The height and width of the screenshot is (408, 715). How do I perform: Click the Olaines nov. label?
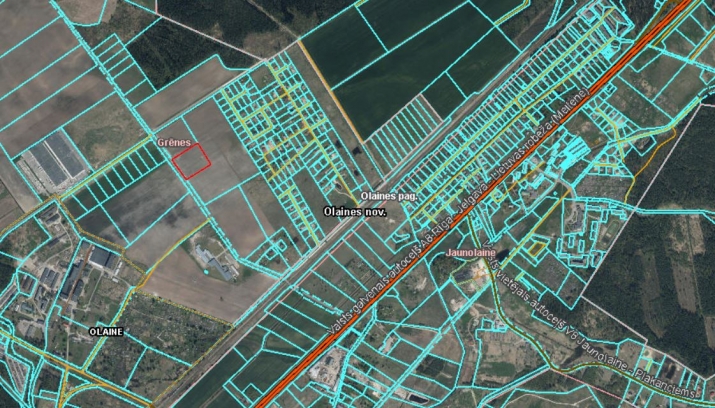coord(355,212)
